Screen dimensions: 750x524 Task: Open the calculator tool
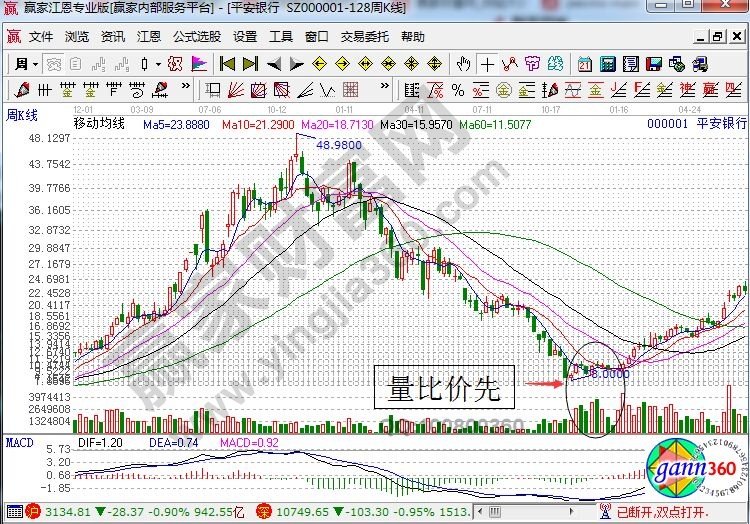point(607,64)
